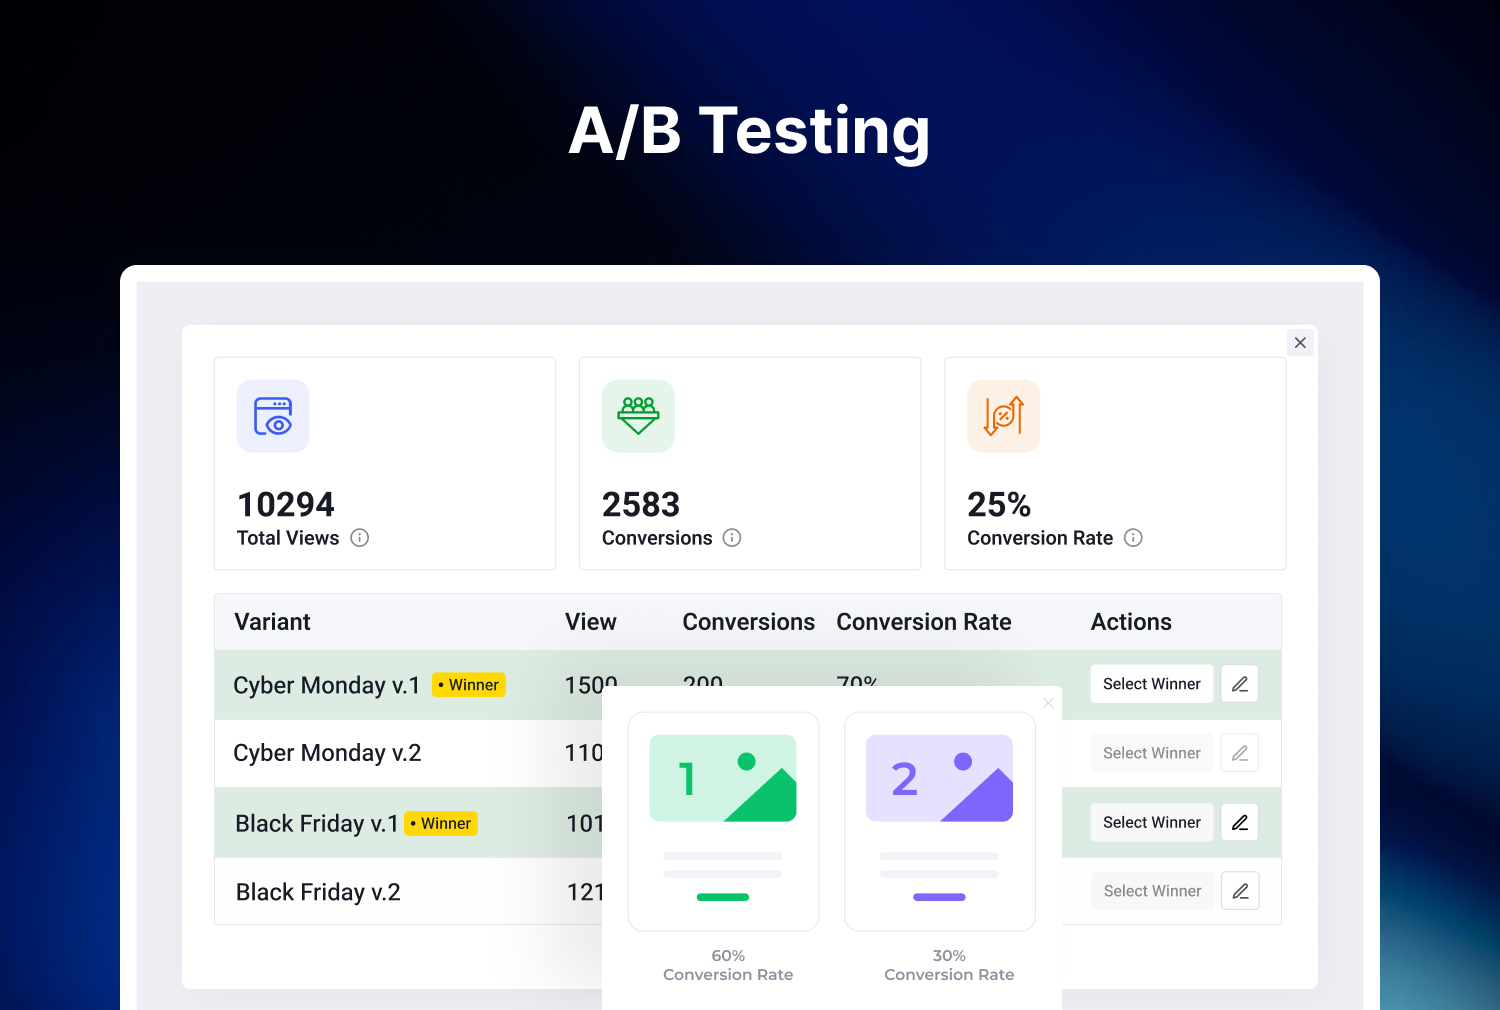
Task: Click the orange Conversion Rate arrows icon
Action: pos(1003,416)
